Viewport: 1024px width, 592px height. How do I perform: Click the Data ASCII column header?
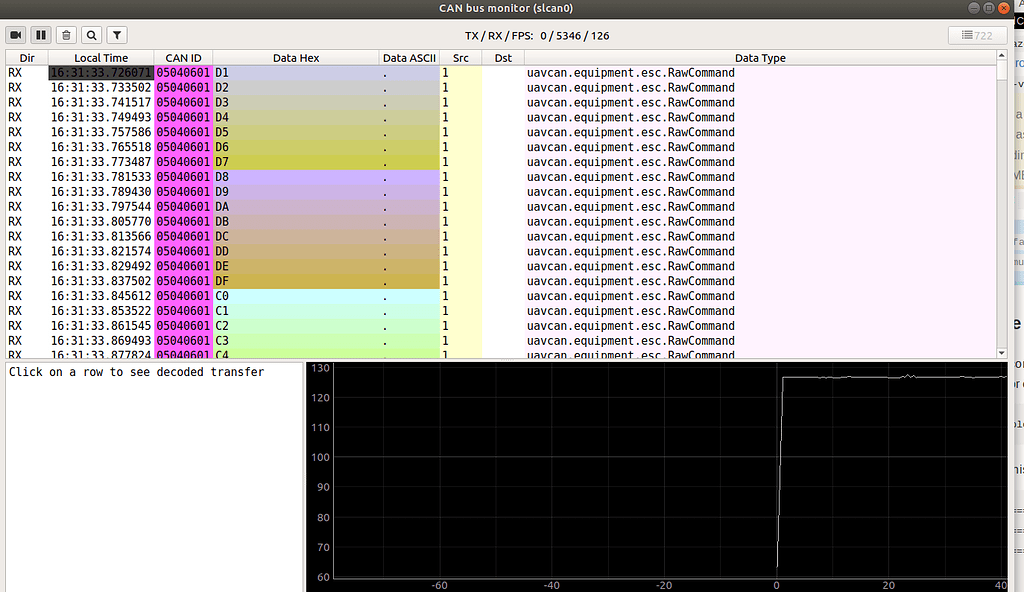coord(409,58)
